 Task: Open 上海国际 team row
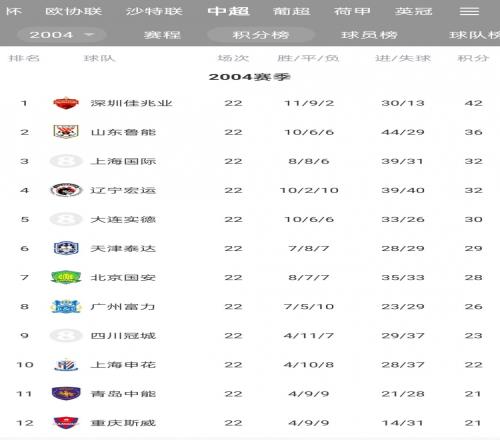[250, 161]
